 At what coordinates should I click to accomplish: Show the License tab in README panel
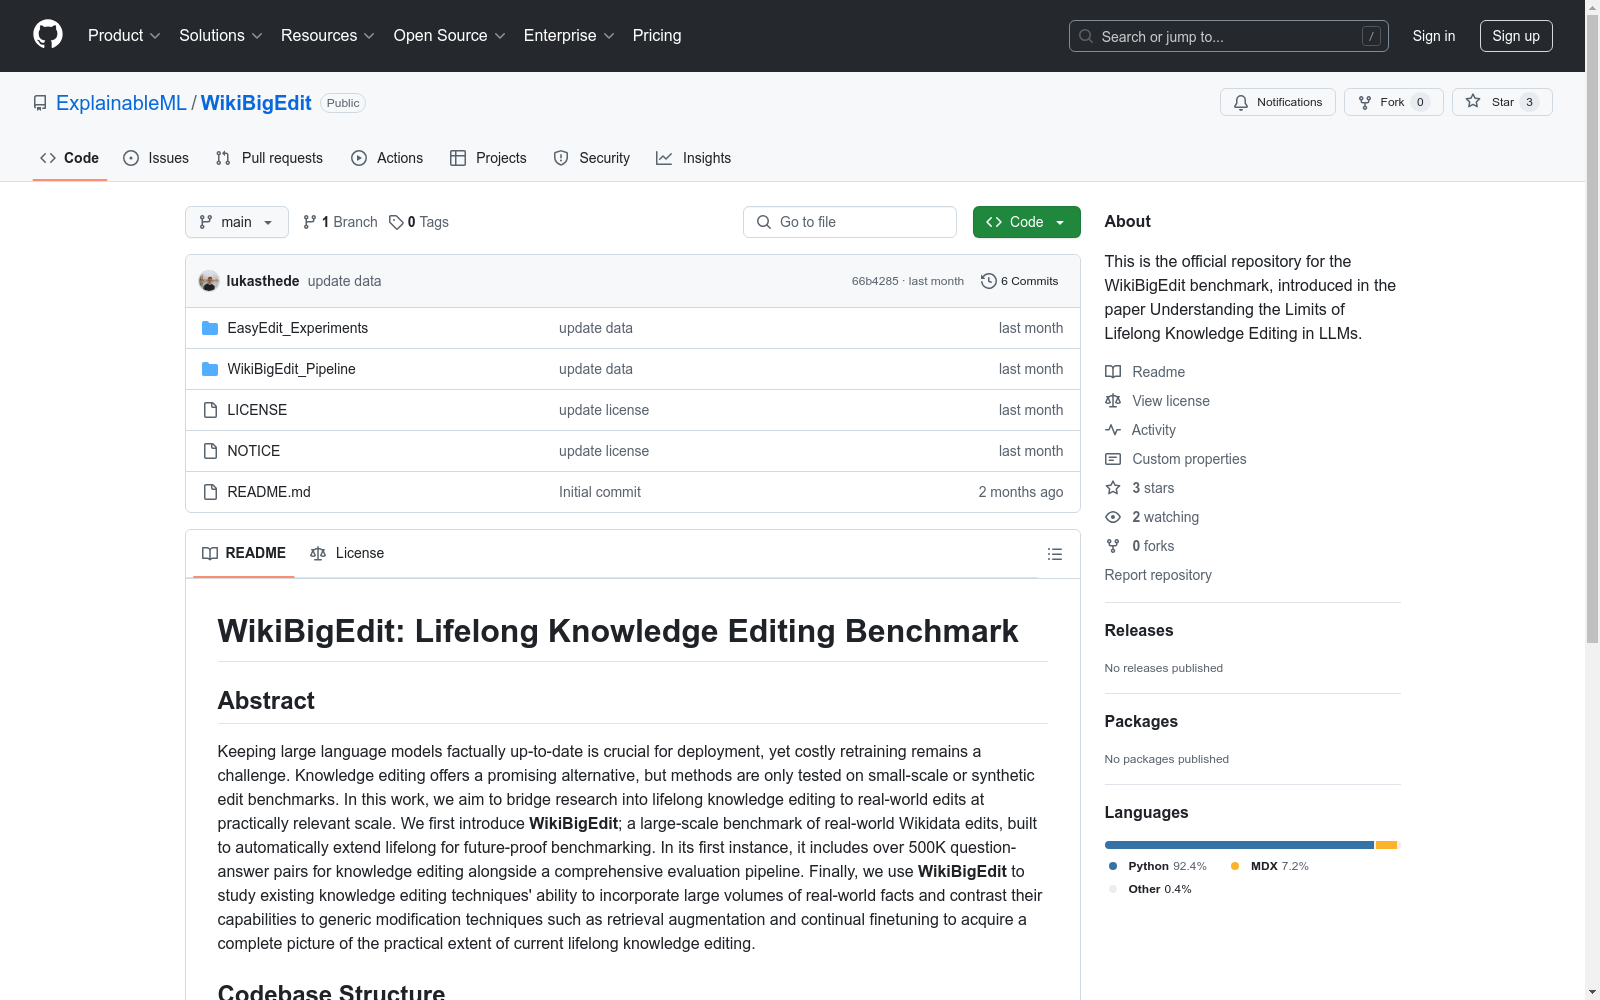point(347,553)
